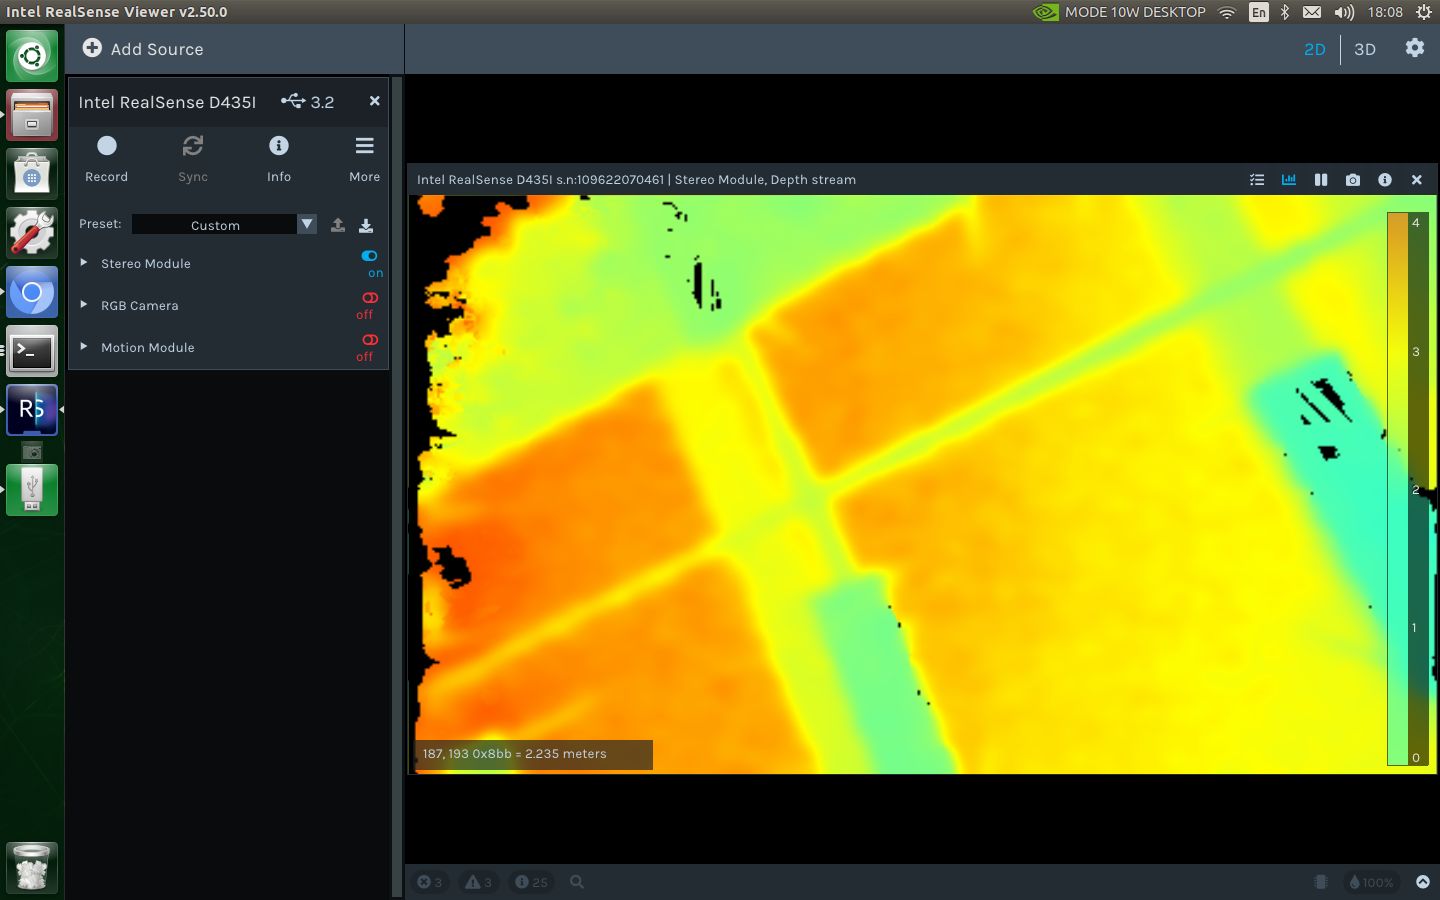This screenshot has width=1440, height=900.
Task: Open device Info icon
Action: (279, 146)
